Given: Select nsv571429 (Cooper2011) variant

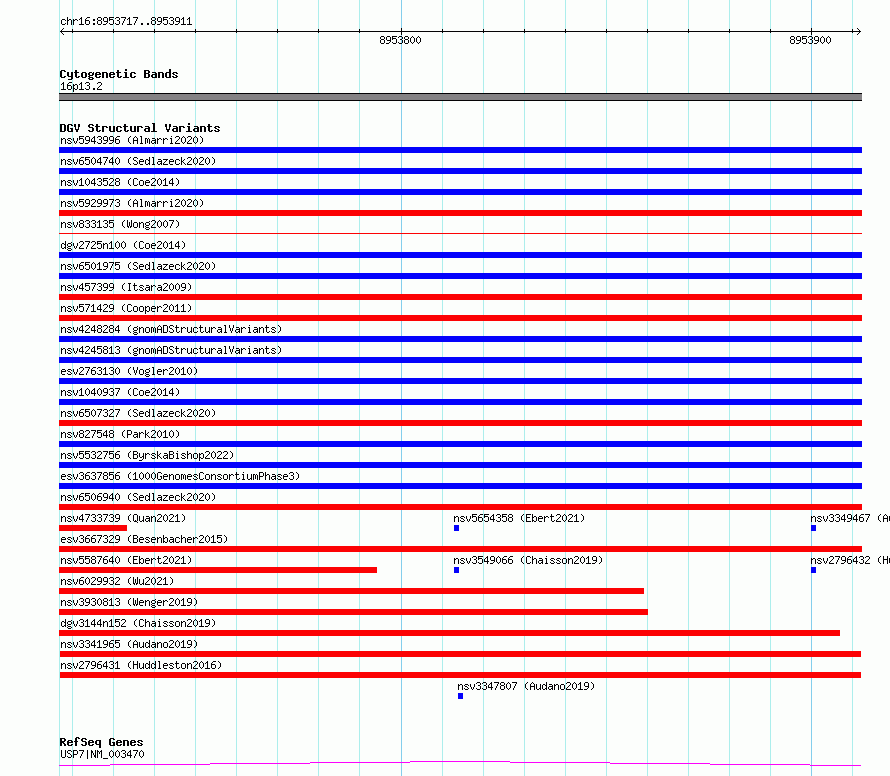Looking at the screenshot, I should click(126, 308).
